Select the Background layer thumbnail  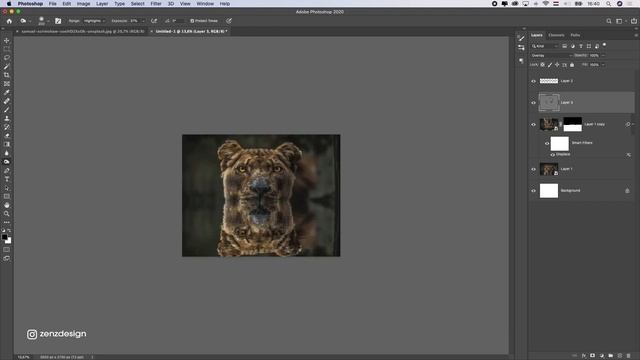(549, 191)
